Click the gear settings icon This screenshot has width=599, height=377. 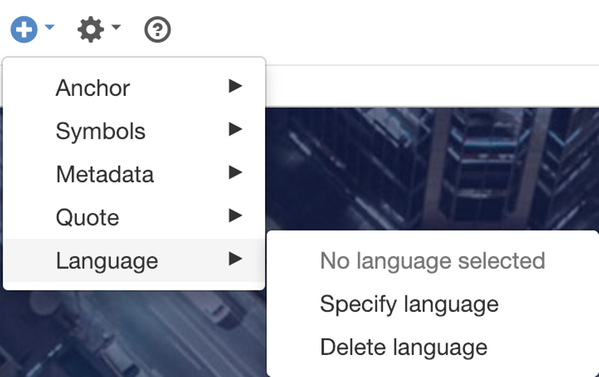click(91, 29)
